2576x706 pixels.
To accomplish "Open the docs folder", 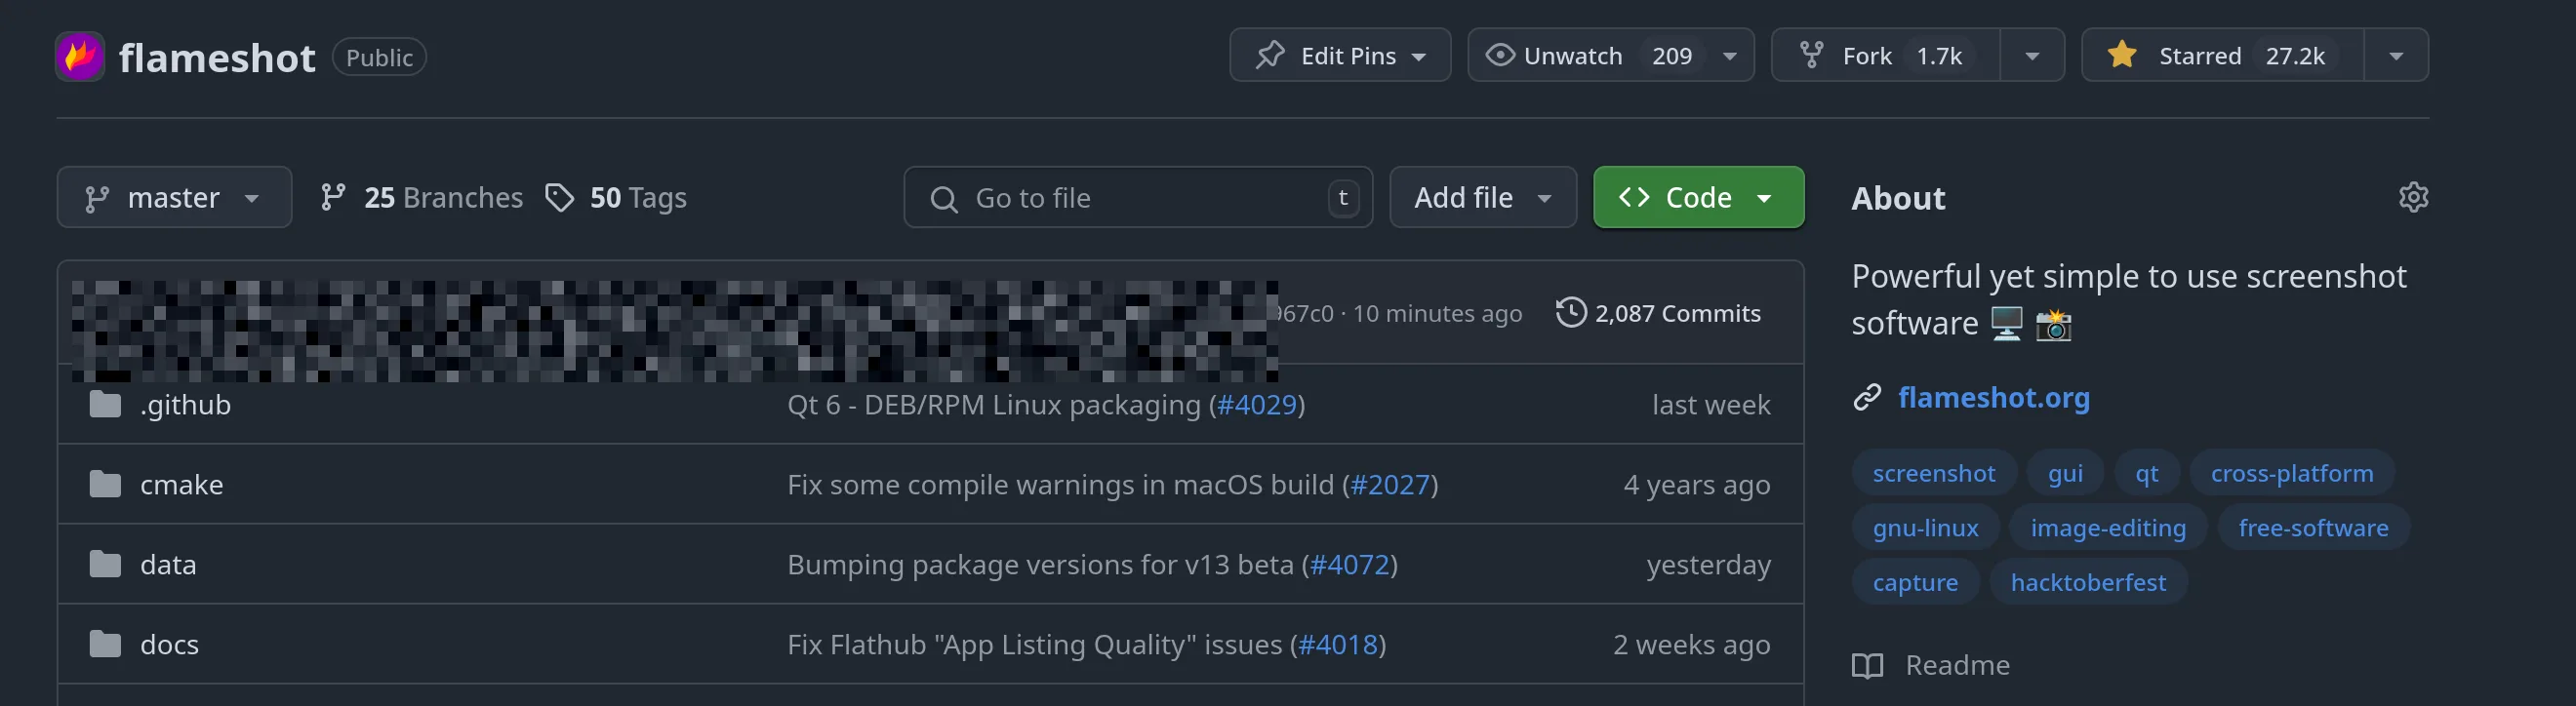I will point(169,644).
